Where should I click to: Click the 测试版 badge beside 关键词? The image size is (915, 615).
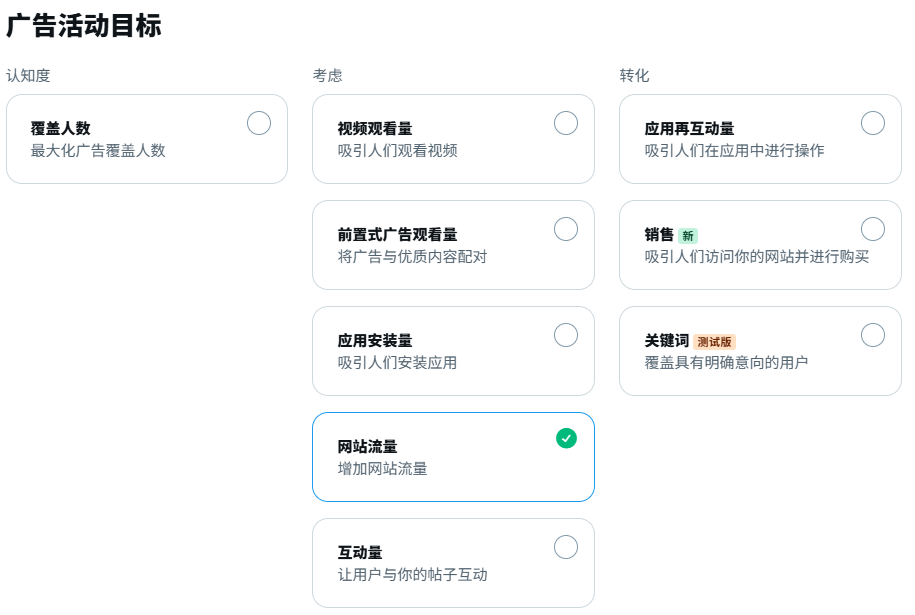[714, 342]
